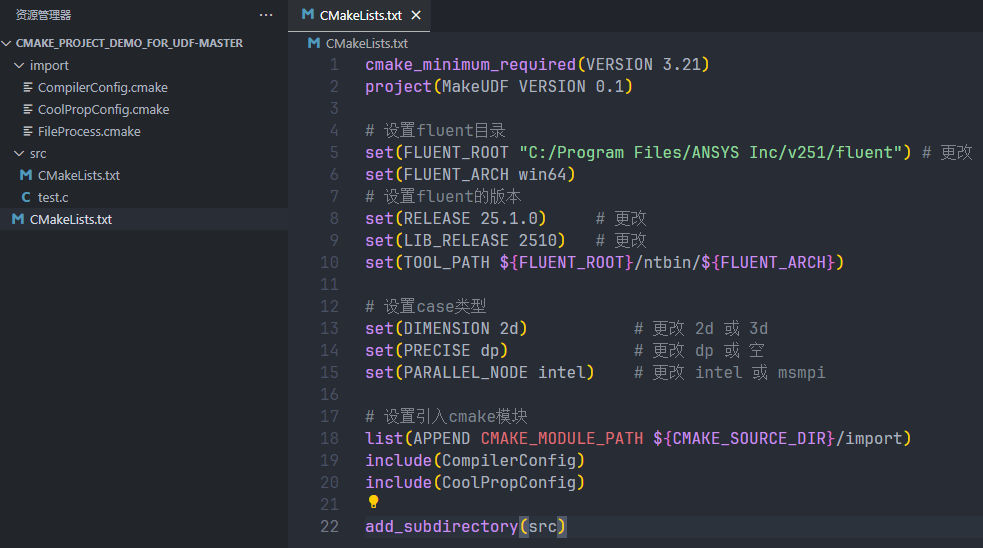Screen dimensions: 983x548
Task: Select root-level CMakeLists.txt in explorer
Action: (x=70, y=219)
